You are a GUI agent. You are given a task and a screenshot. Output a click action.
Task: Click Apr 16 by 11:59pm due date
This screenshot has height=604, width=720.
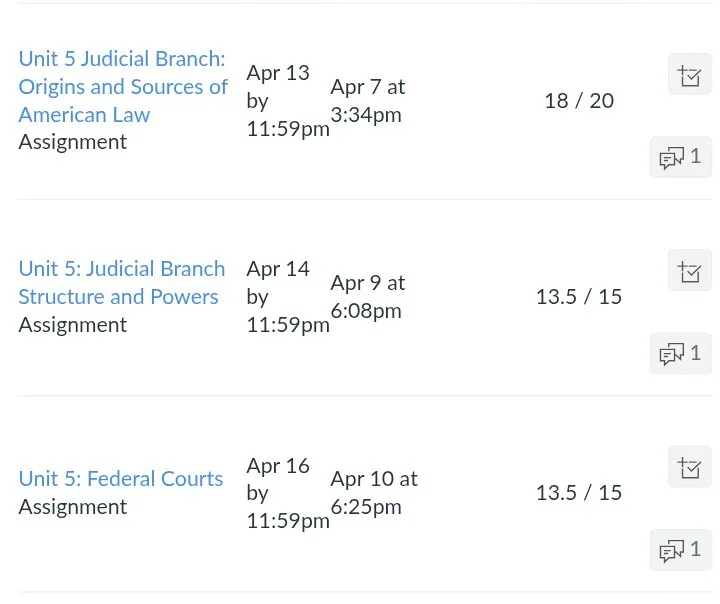tap(286, 493)
